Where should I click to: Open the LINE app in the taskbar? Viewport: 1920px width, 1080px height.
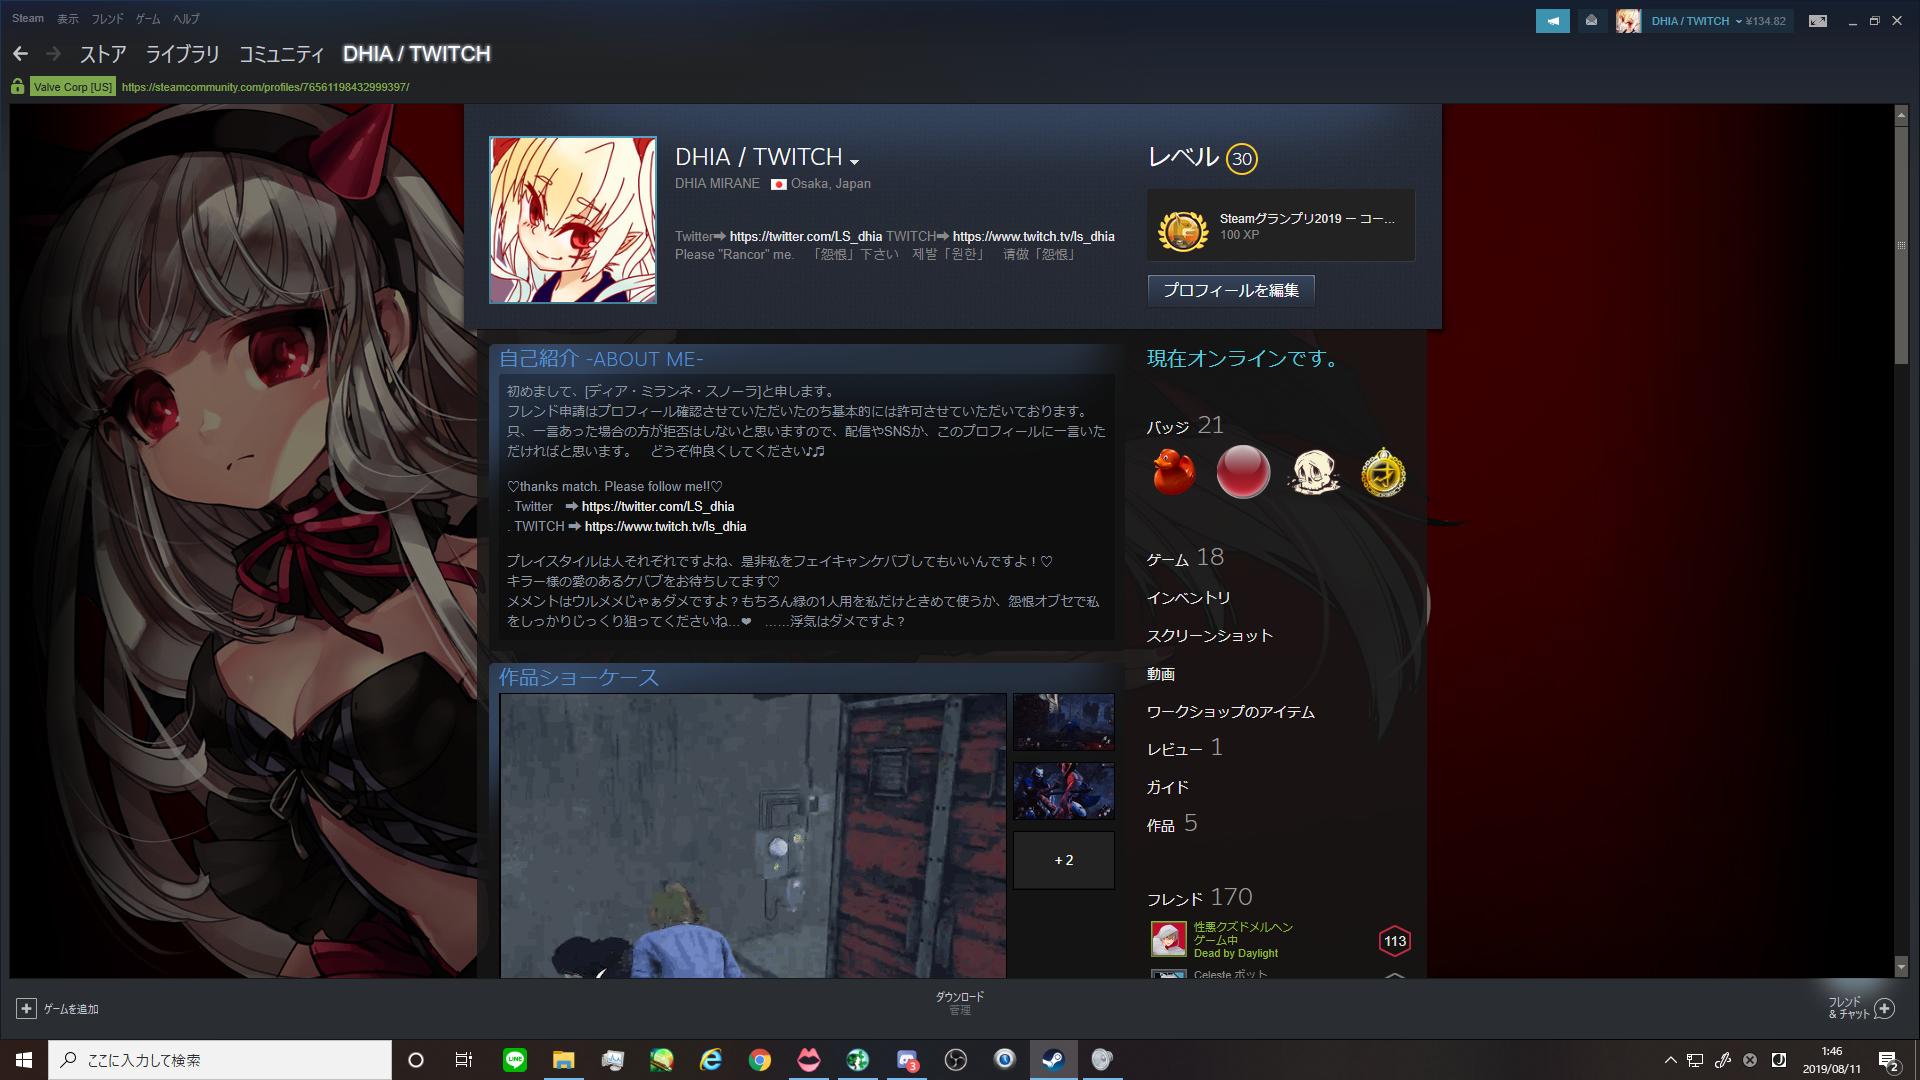pos(515,1060)
